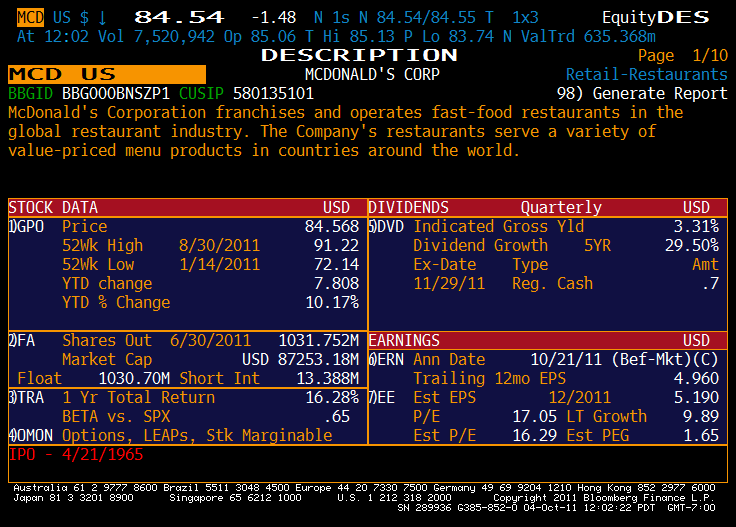Screen dimensions: 736x527
Task: Click the Lo 83.74 low price
Action: (458, 37)
